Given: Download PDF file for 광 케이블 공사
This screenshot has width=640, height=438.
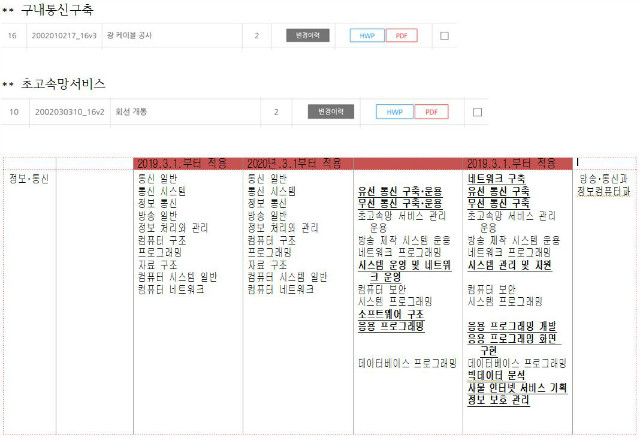Looking at the screenshot, I should [401, 36].
